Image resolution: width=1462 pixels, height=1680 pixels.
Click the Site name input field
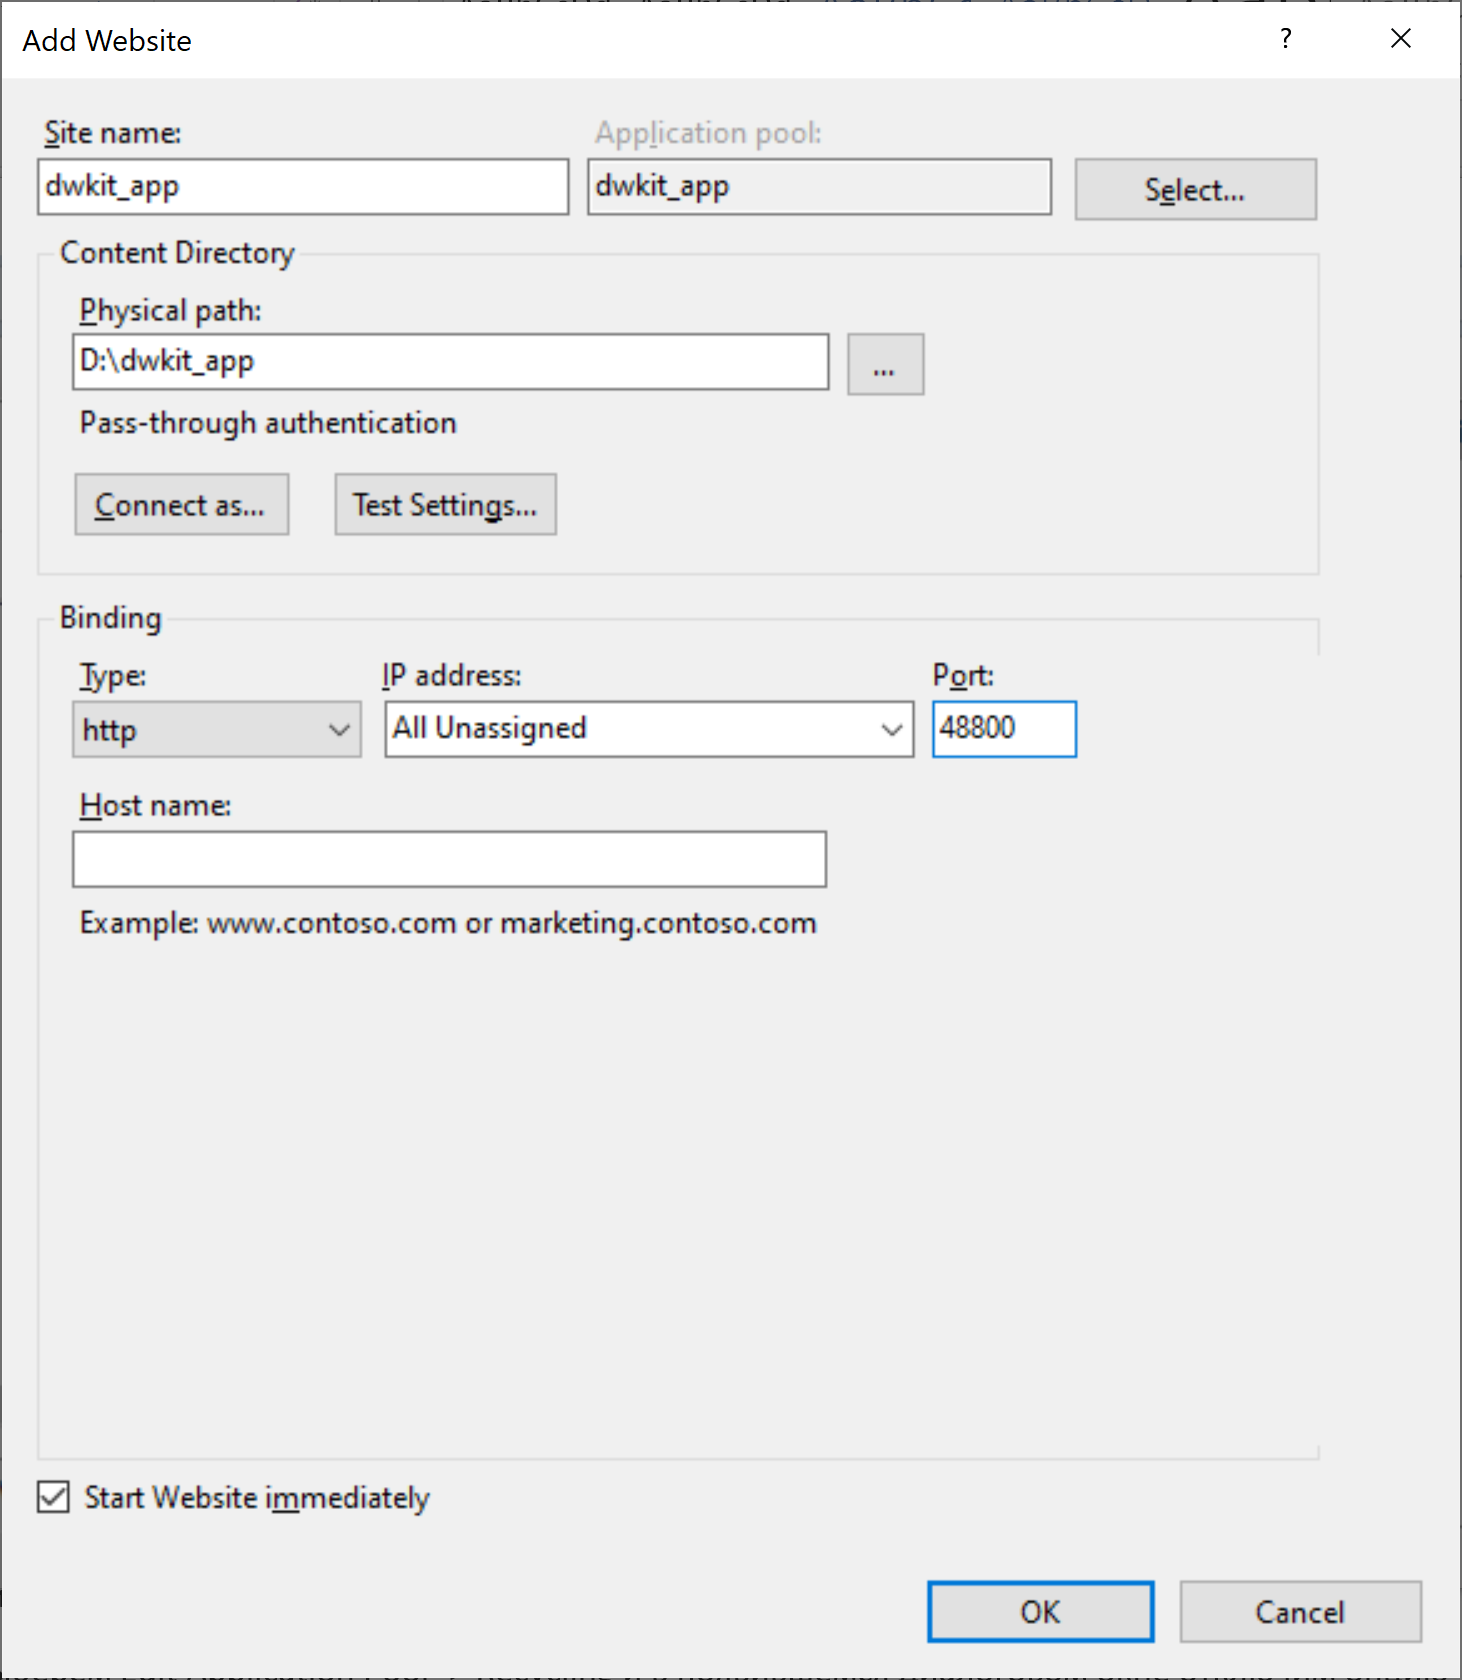303,186
